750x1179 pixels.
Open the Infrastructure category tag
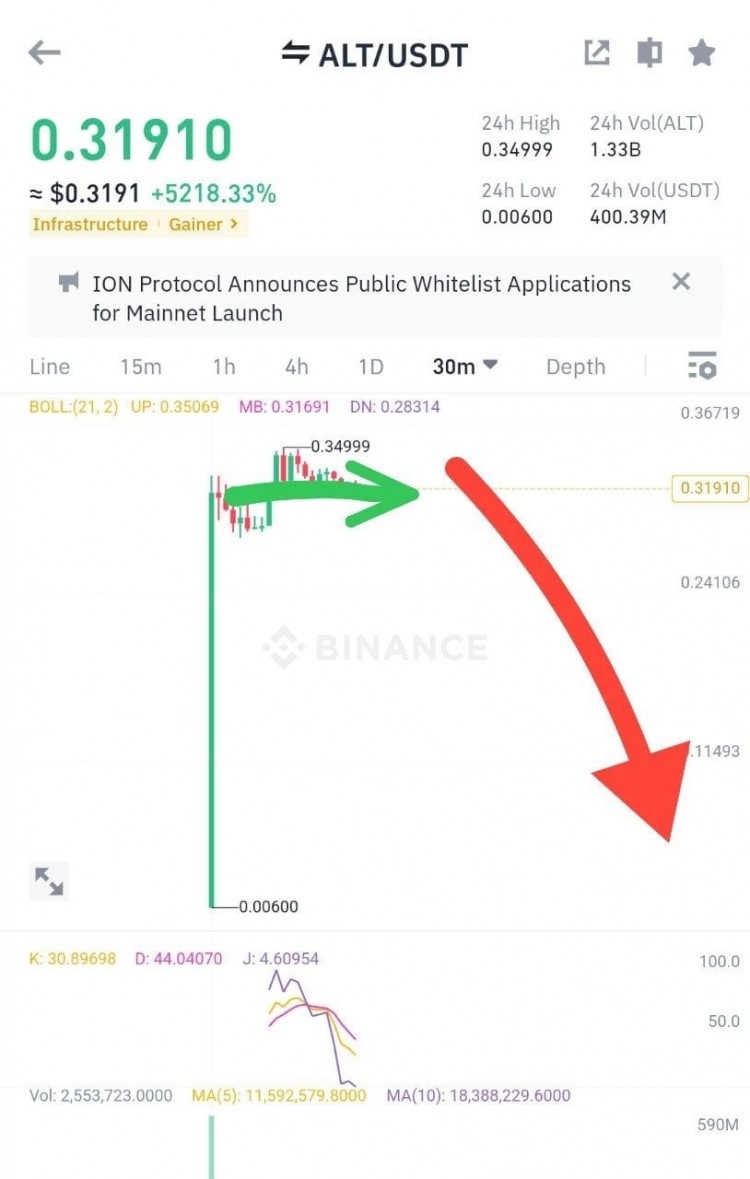point(90,224)
